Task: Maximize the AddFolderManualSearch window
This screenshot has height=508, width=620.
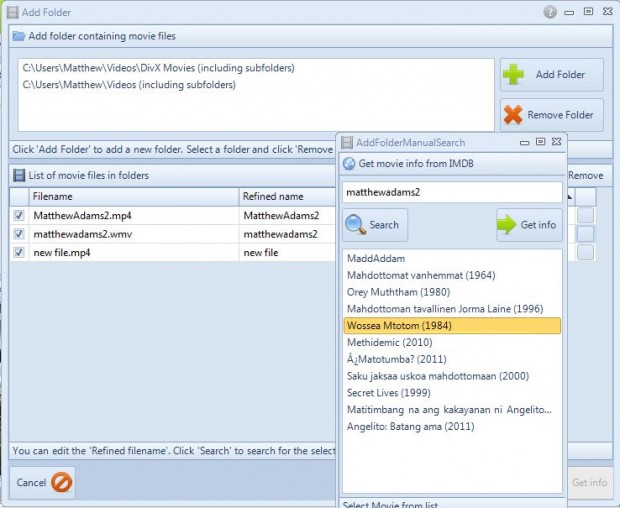Action: (540, 142)
